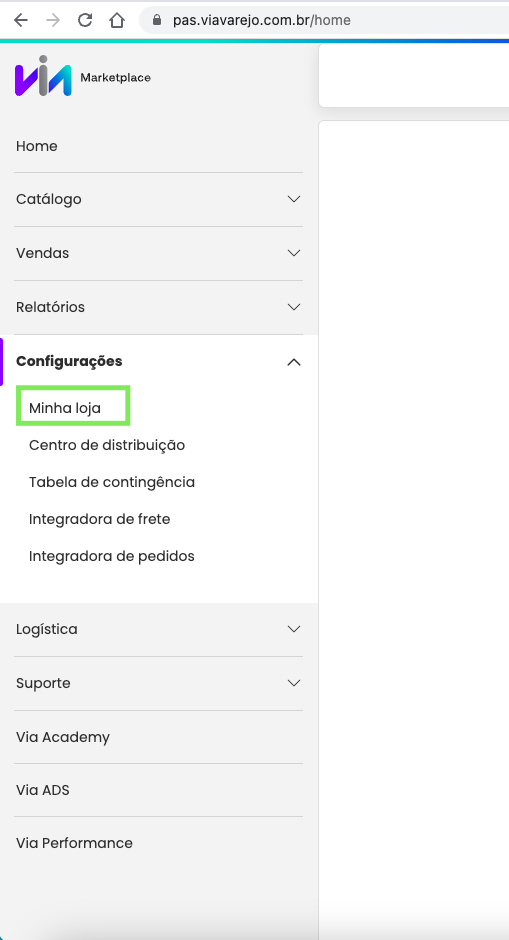Click the browser forward arrow

tap(53, 20)
